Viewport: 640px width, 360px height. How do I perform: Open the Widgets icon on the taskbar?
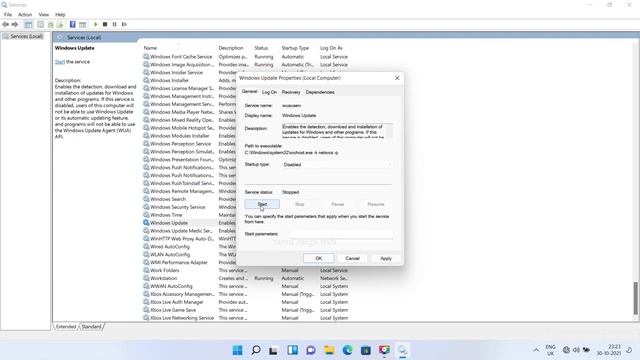click(292, 350)
